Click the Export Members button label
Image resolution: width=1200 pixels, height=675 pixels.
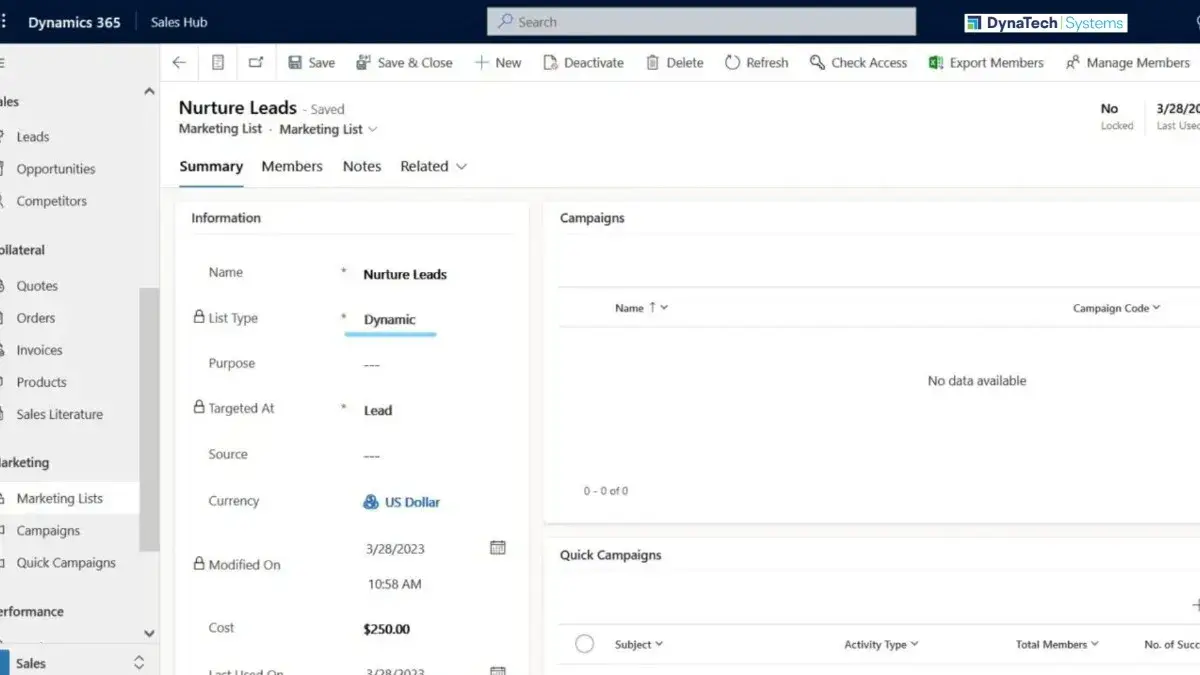[997, 62]
